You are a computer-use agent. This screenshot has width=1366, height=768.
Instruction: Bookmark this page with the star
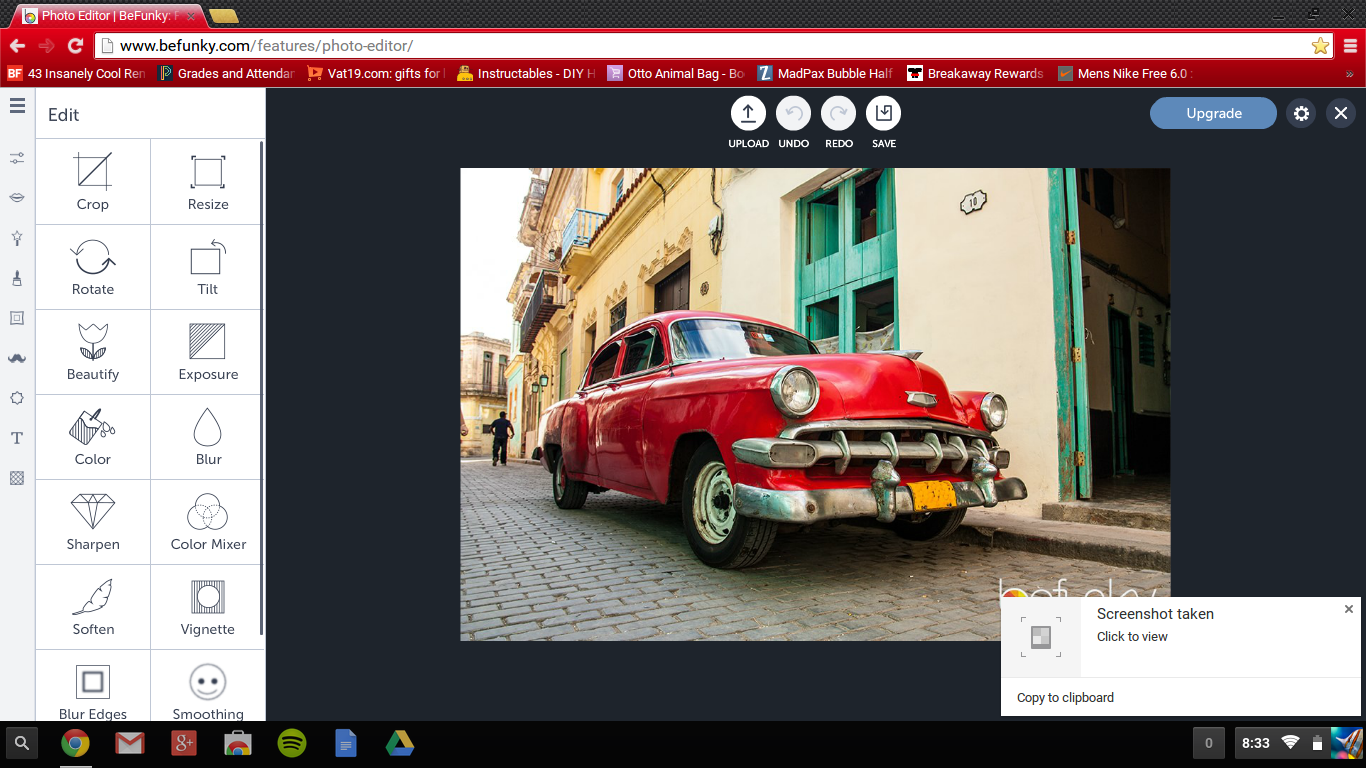point(1320,46)
